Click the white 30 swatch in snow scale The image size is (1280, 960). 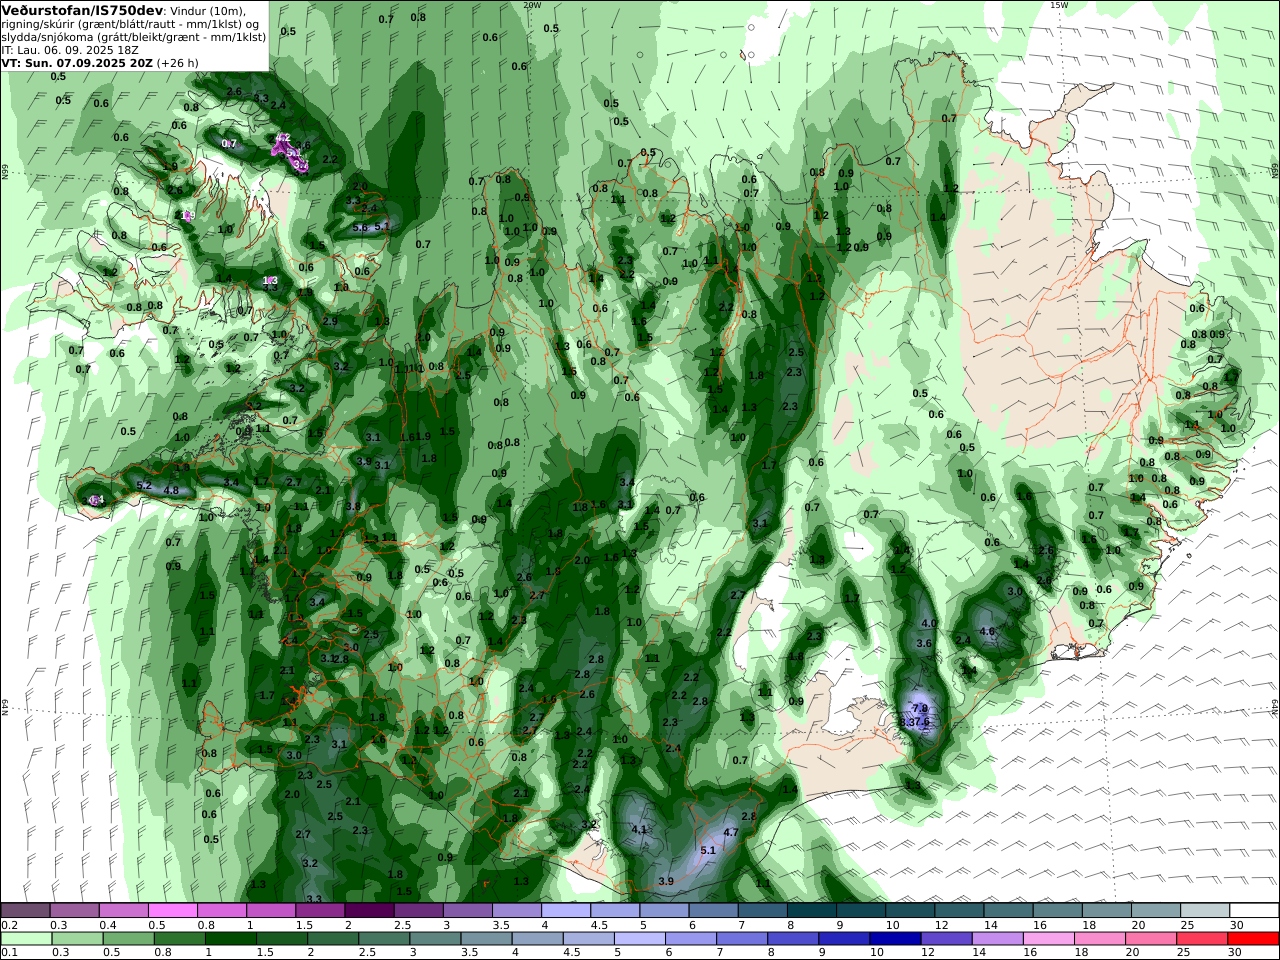coord(1253,911)
